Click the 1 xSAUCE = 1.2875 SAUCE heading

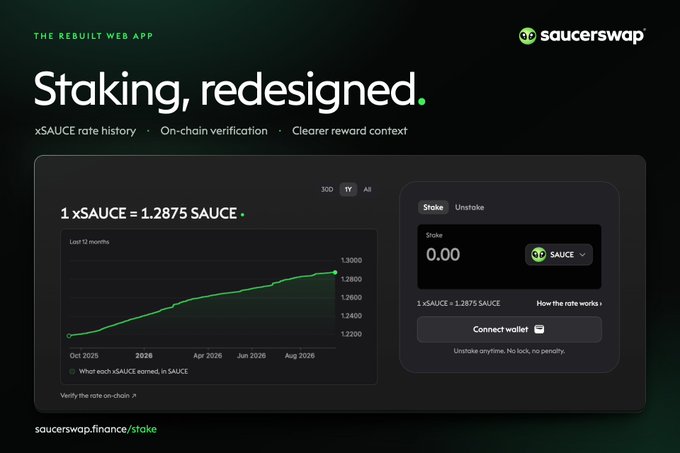coord(149,213)
